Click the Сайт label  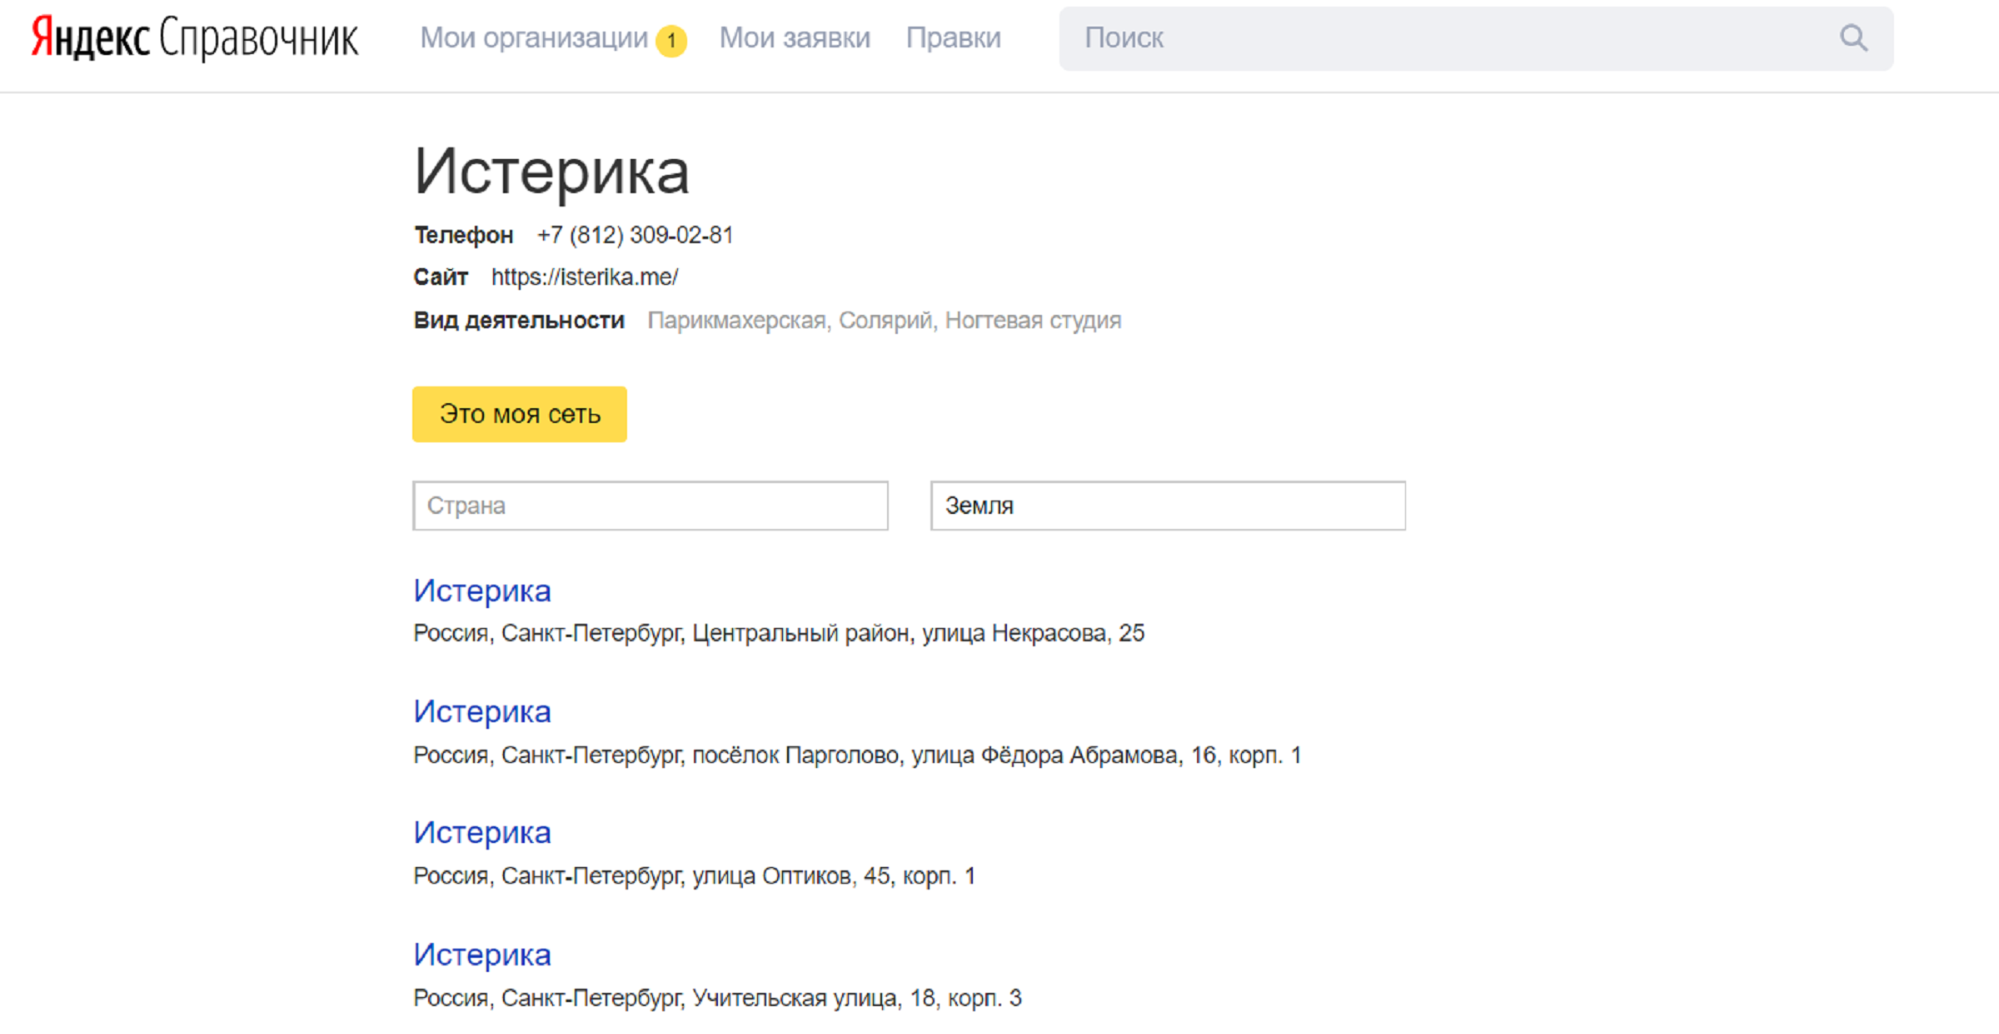point(440,277)
